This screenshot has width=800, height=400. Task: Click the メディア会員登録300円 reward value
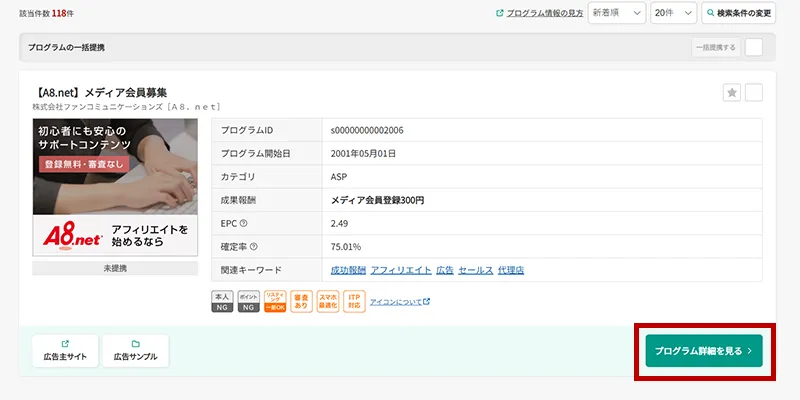pos(377,201)
